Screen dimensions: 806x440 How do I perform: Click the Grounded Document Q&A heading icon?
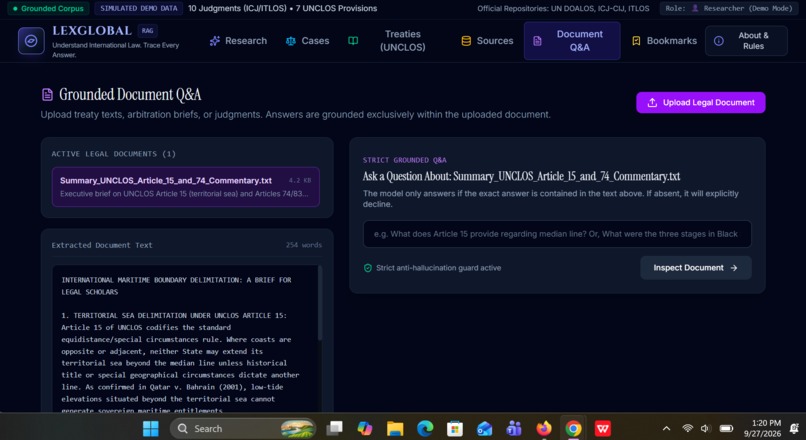click(x=47, y=94)
